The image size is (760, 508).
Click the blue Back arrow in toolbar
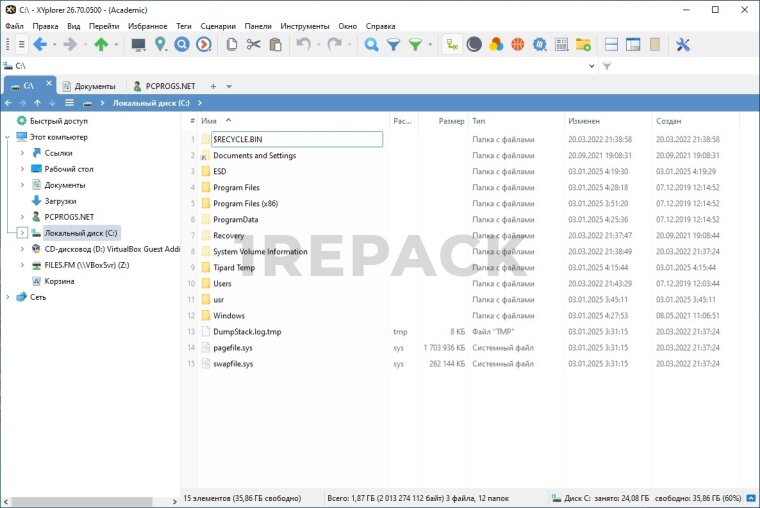pyautogui.click(x=39, y=44)
